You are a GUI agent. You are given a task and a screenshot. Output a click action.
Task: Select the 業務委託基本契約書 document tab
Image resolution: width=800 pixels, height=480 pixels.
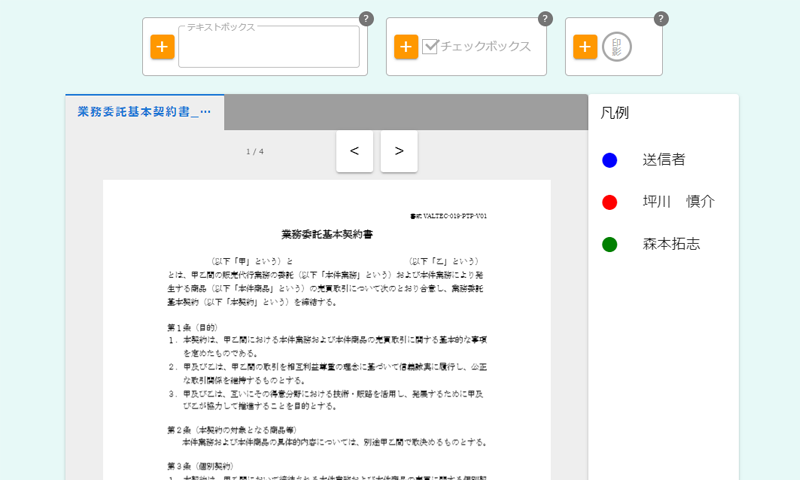pos(144,112)
